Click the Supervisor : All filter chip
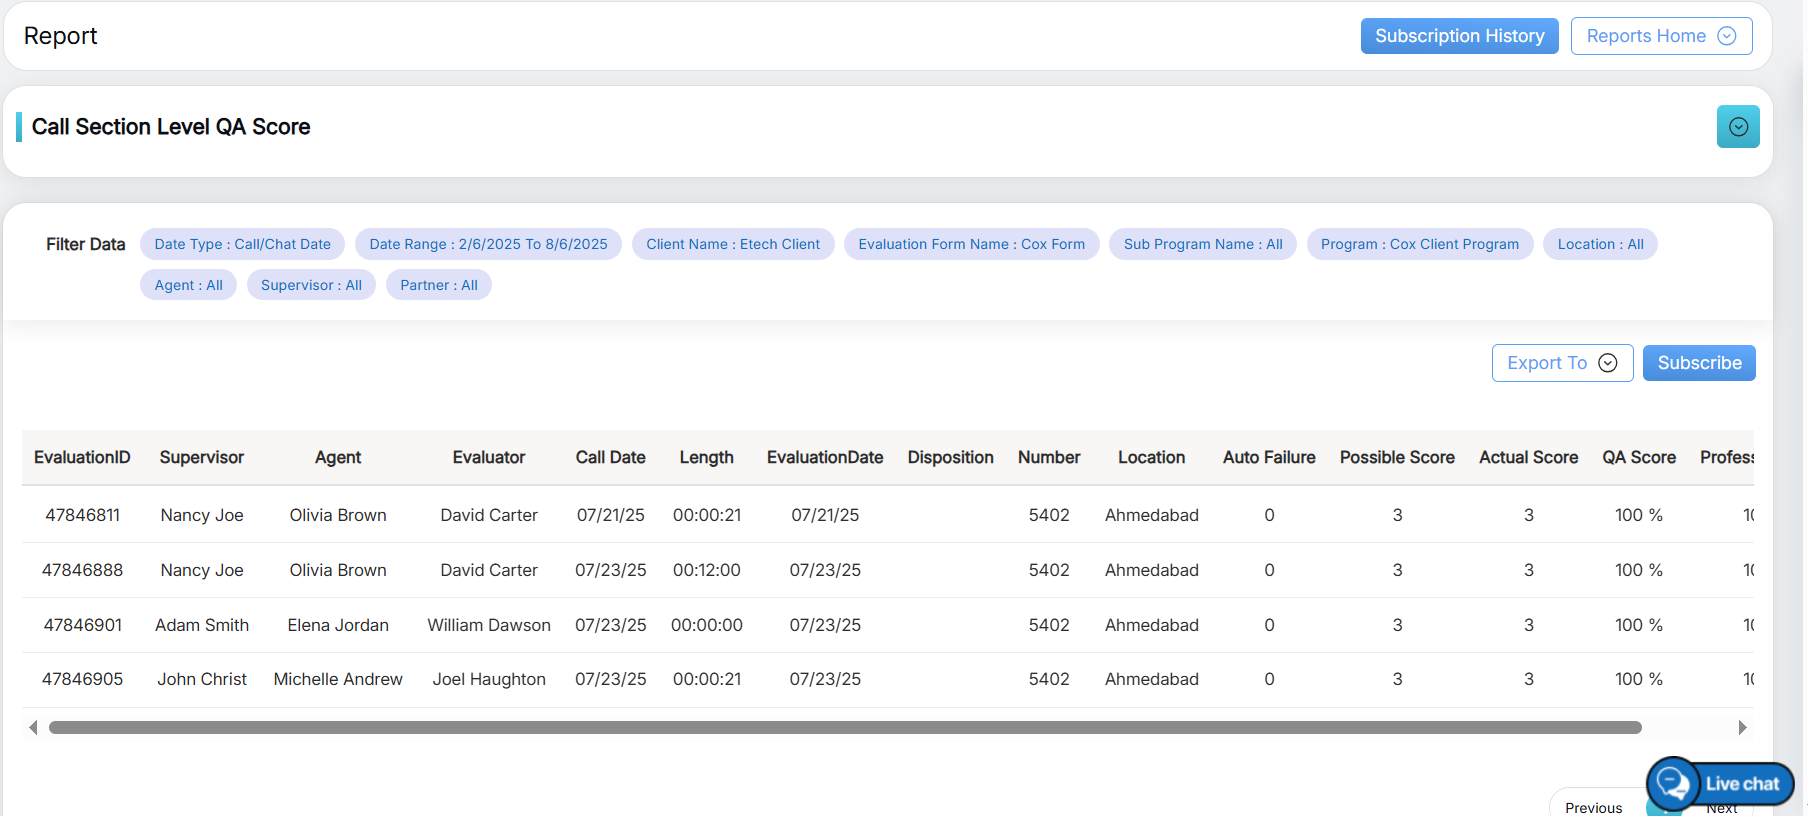 [x=311, y=285]
